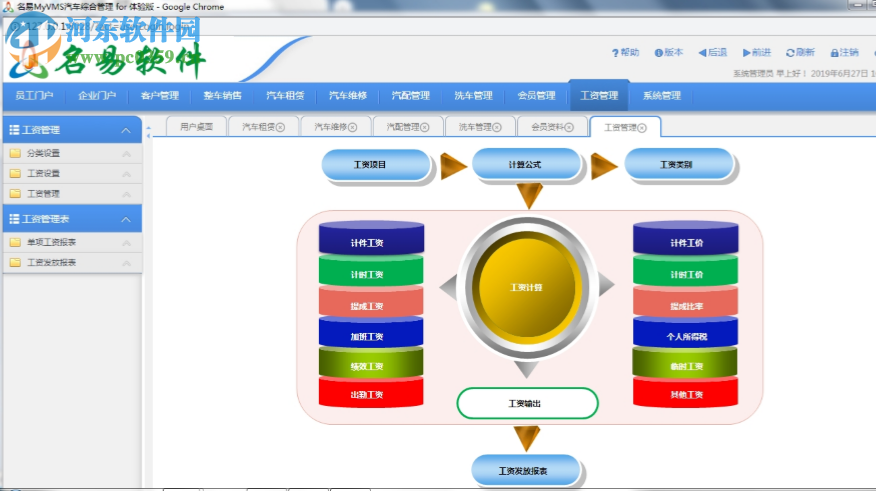Click the sidebar collapse handle beside tab strip

(148, 132)
